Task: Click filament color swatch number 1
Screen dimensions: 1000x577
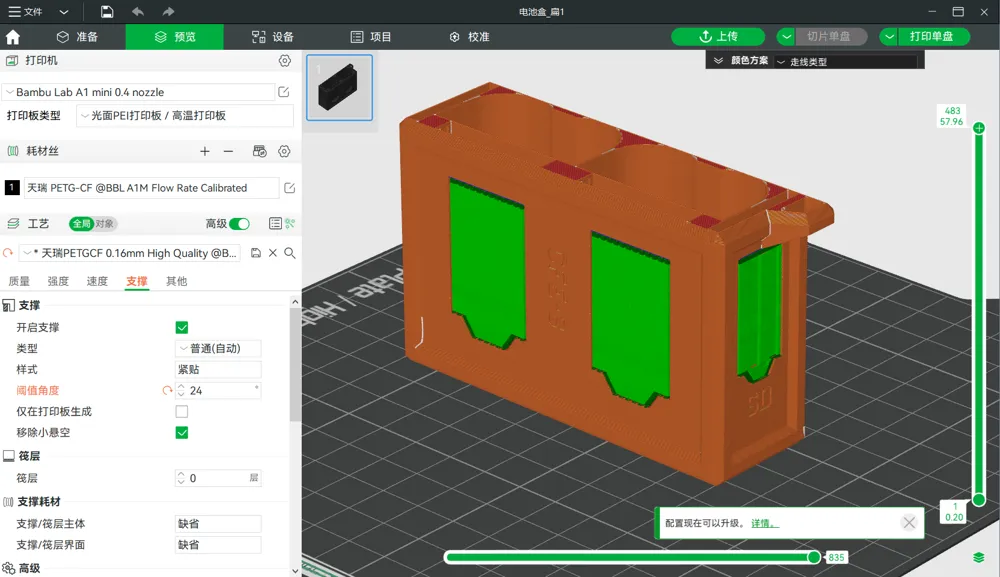Action: point(12,187)
